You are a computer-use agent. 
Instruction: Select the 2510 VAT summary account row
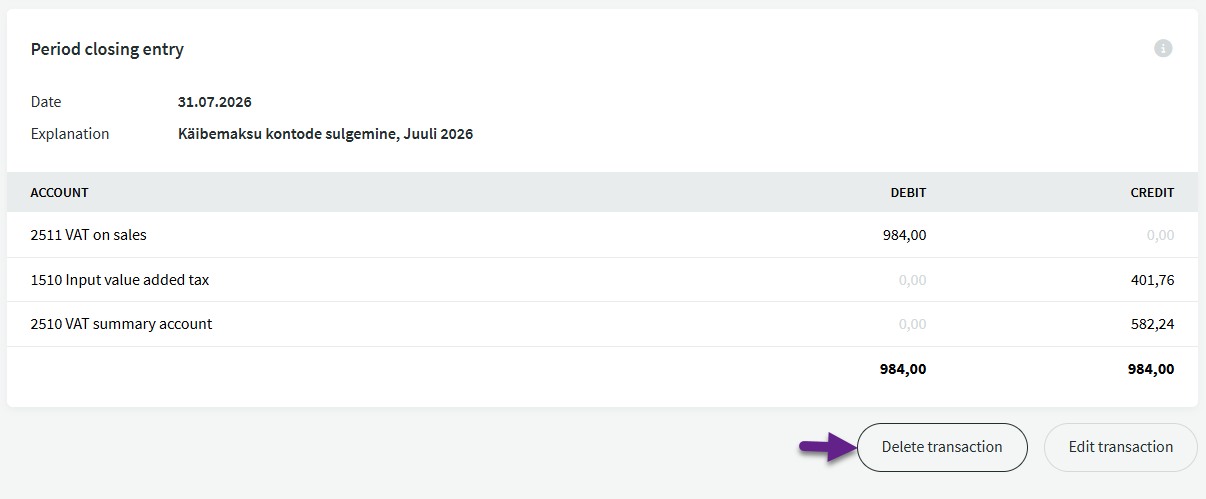602,324
